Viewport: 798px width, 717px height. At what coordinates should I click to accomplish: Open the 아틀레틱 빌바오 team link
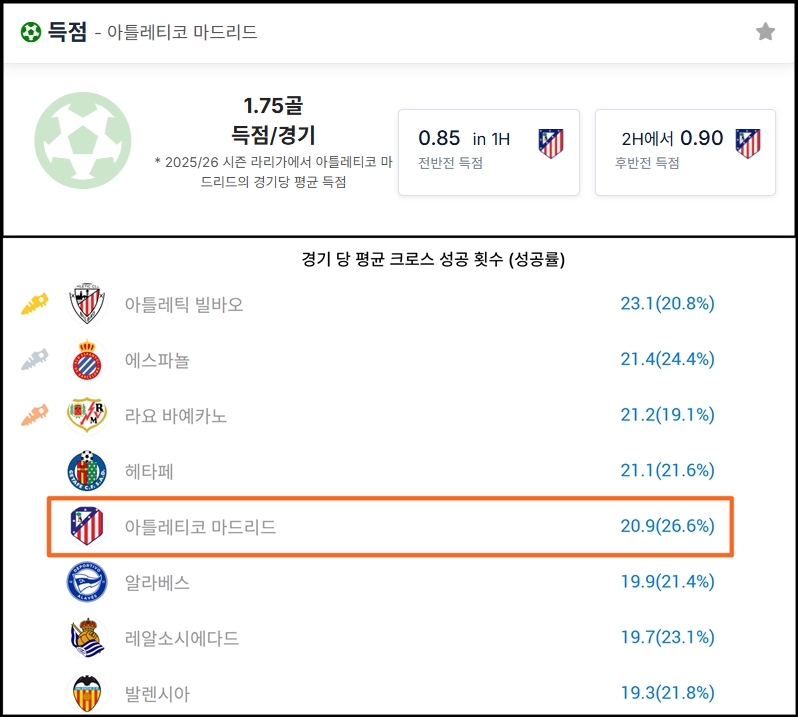184,304
